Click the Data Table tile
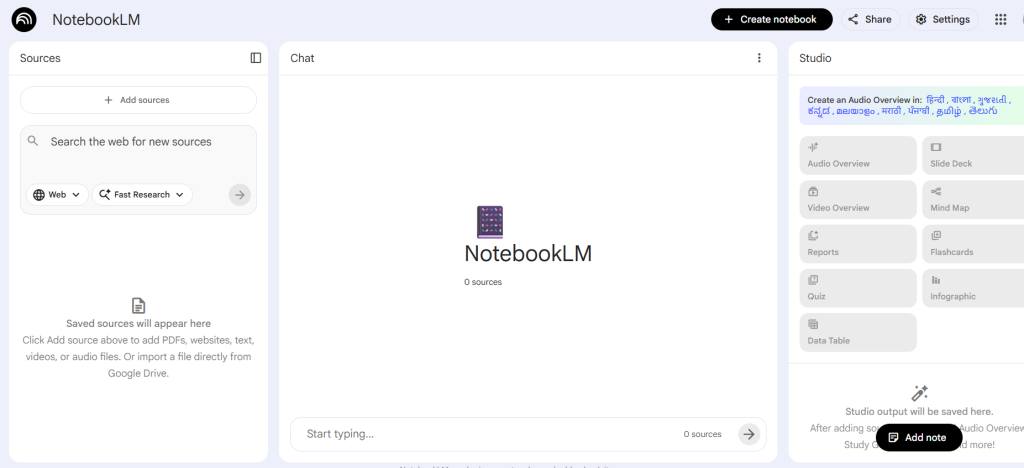Image resolution: width=1024 pixels, height=468 pixels. click(x=858, y=332)
